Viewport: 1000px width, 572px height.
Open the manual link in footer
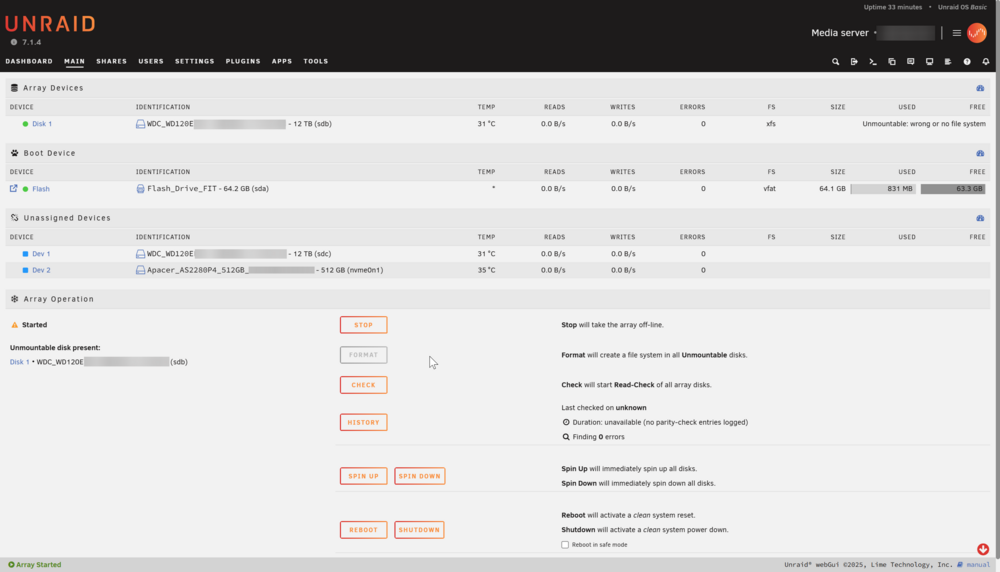click(x=978, y=564)
